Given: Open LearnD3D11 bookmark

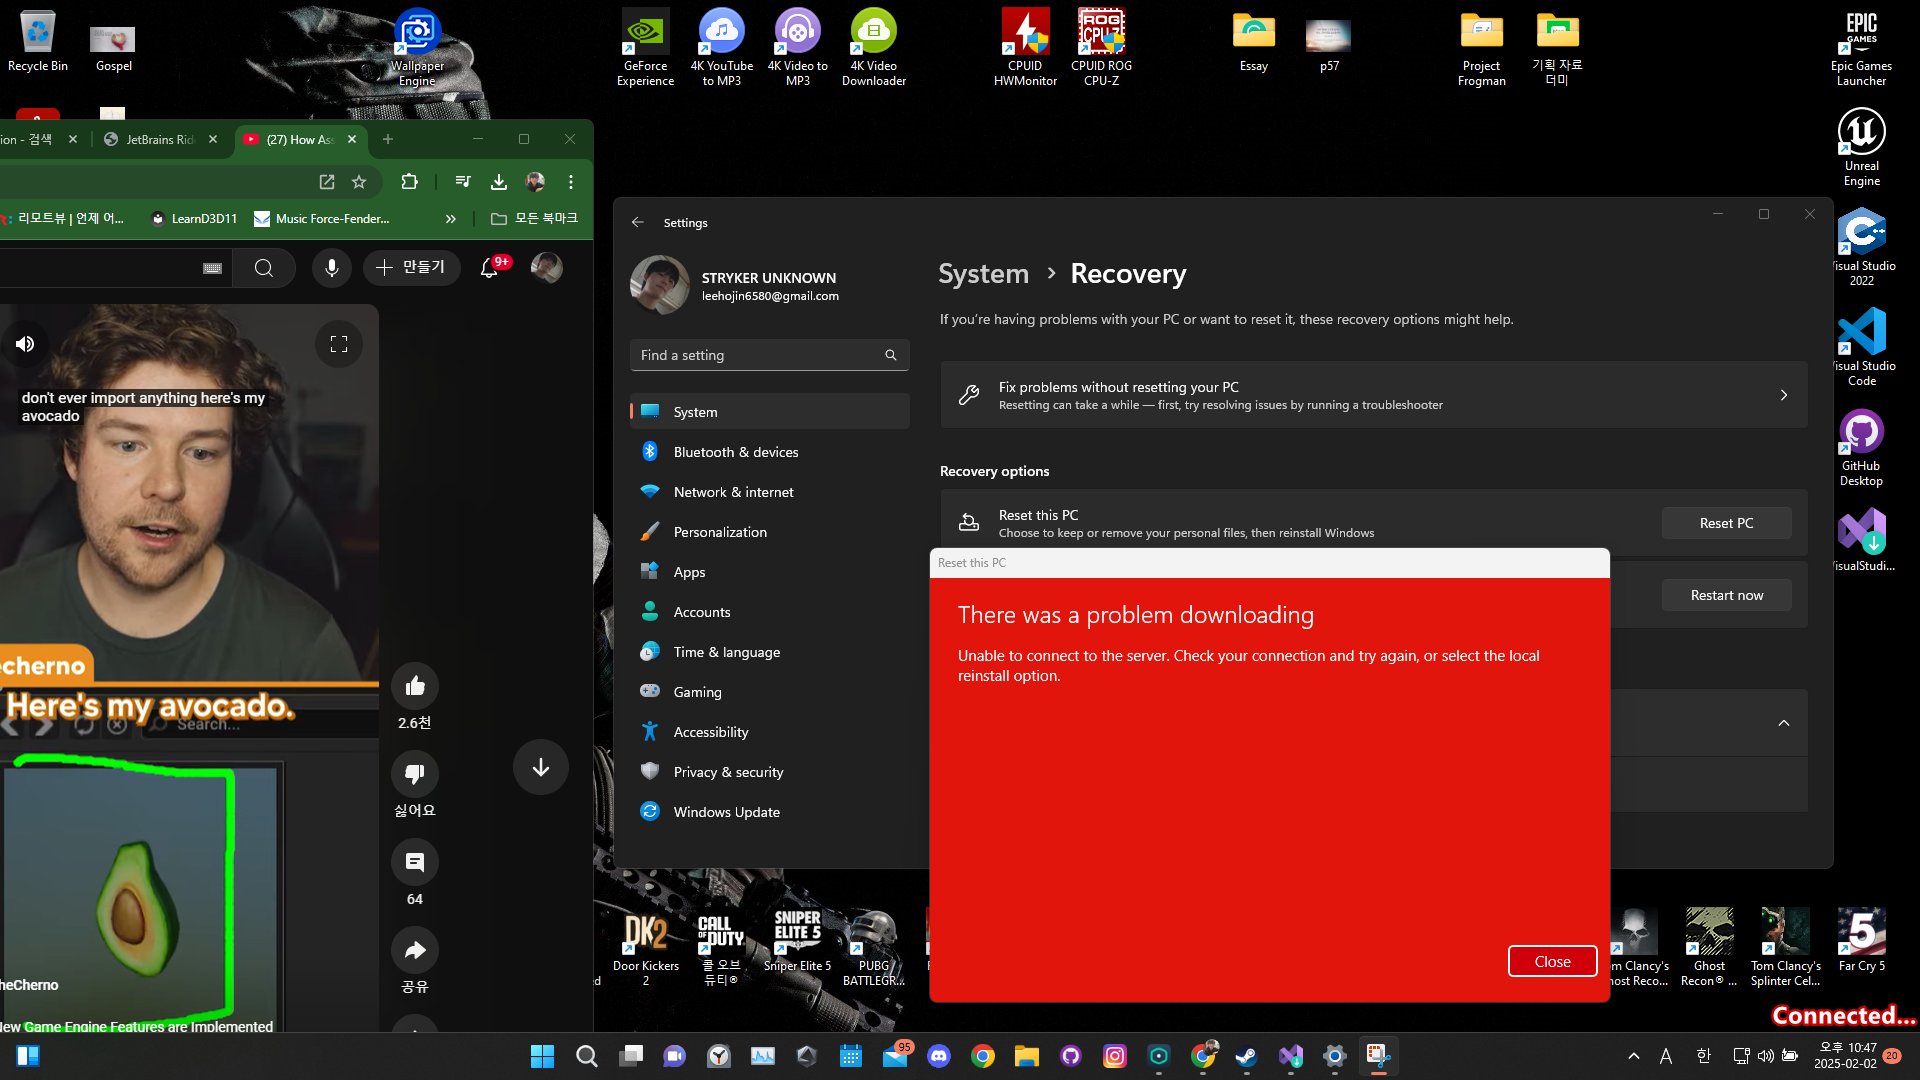Looking at the screenshot, I should click(x=194, y=219).
